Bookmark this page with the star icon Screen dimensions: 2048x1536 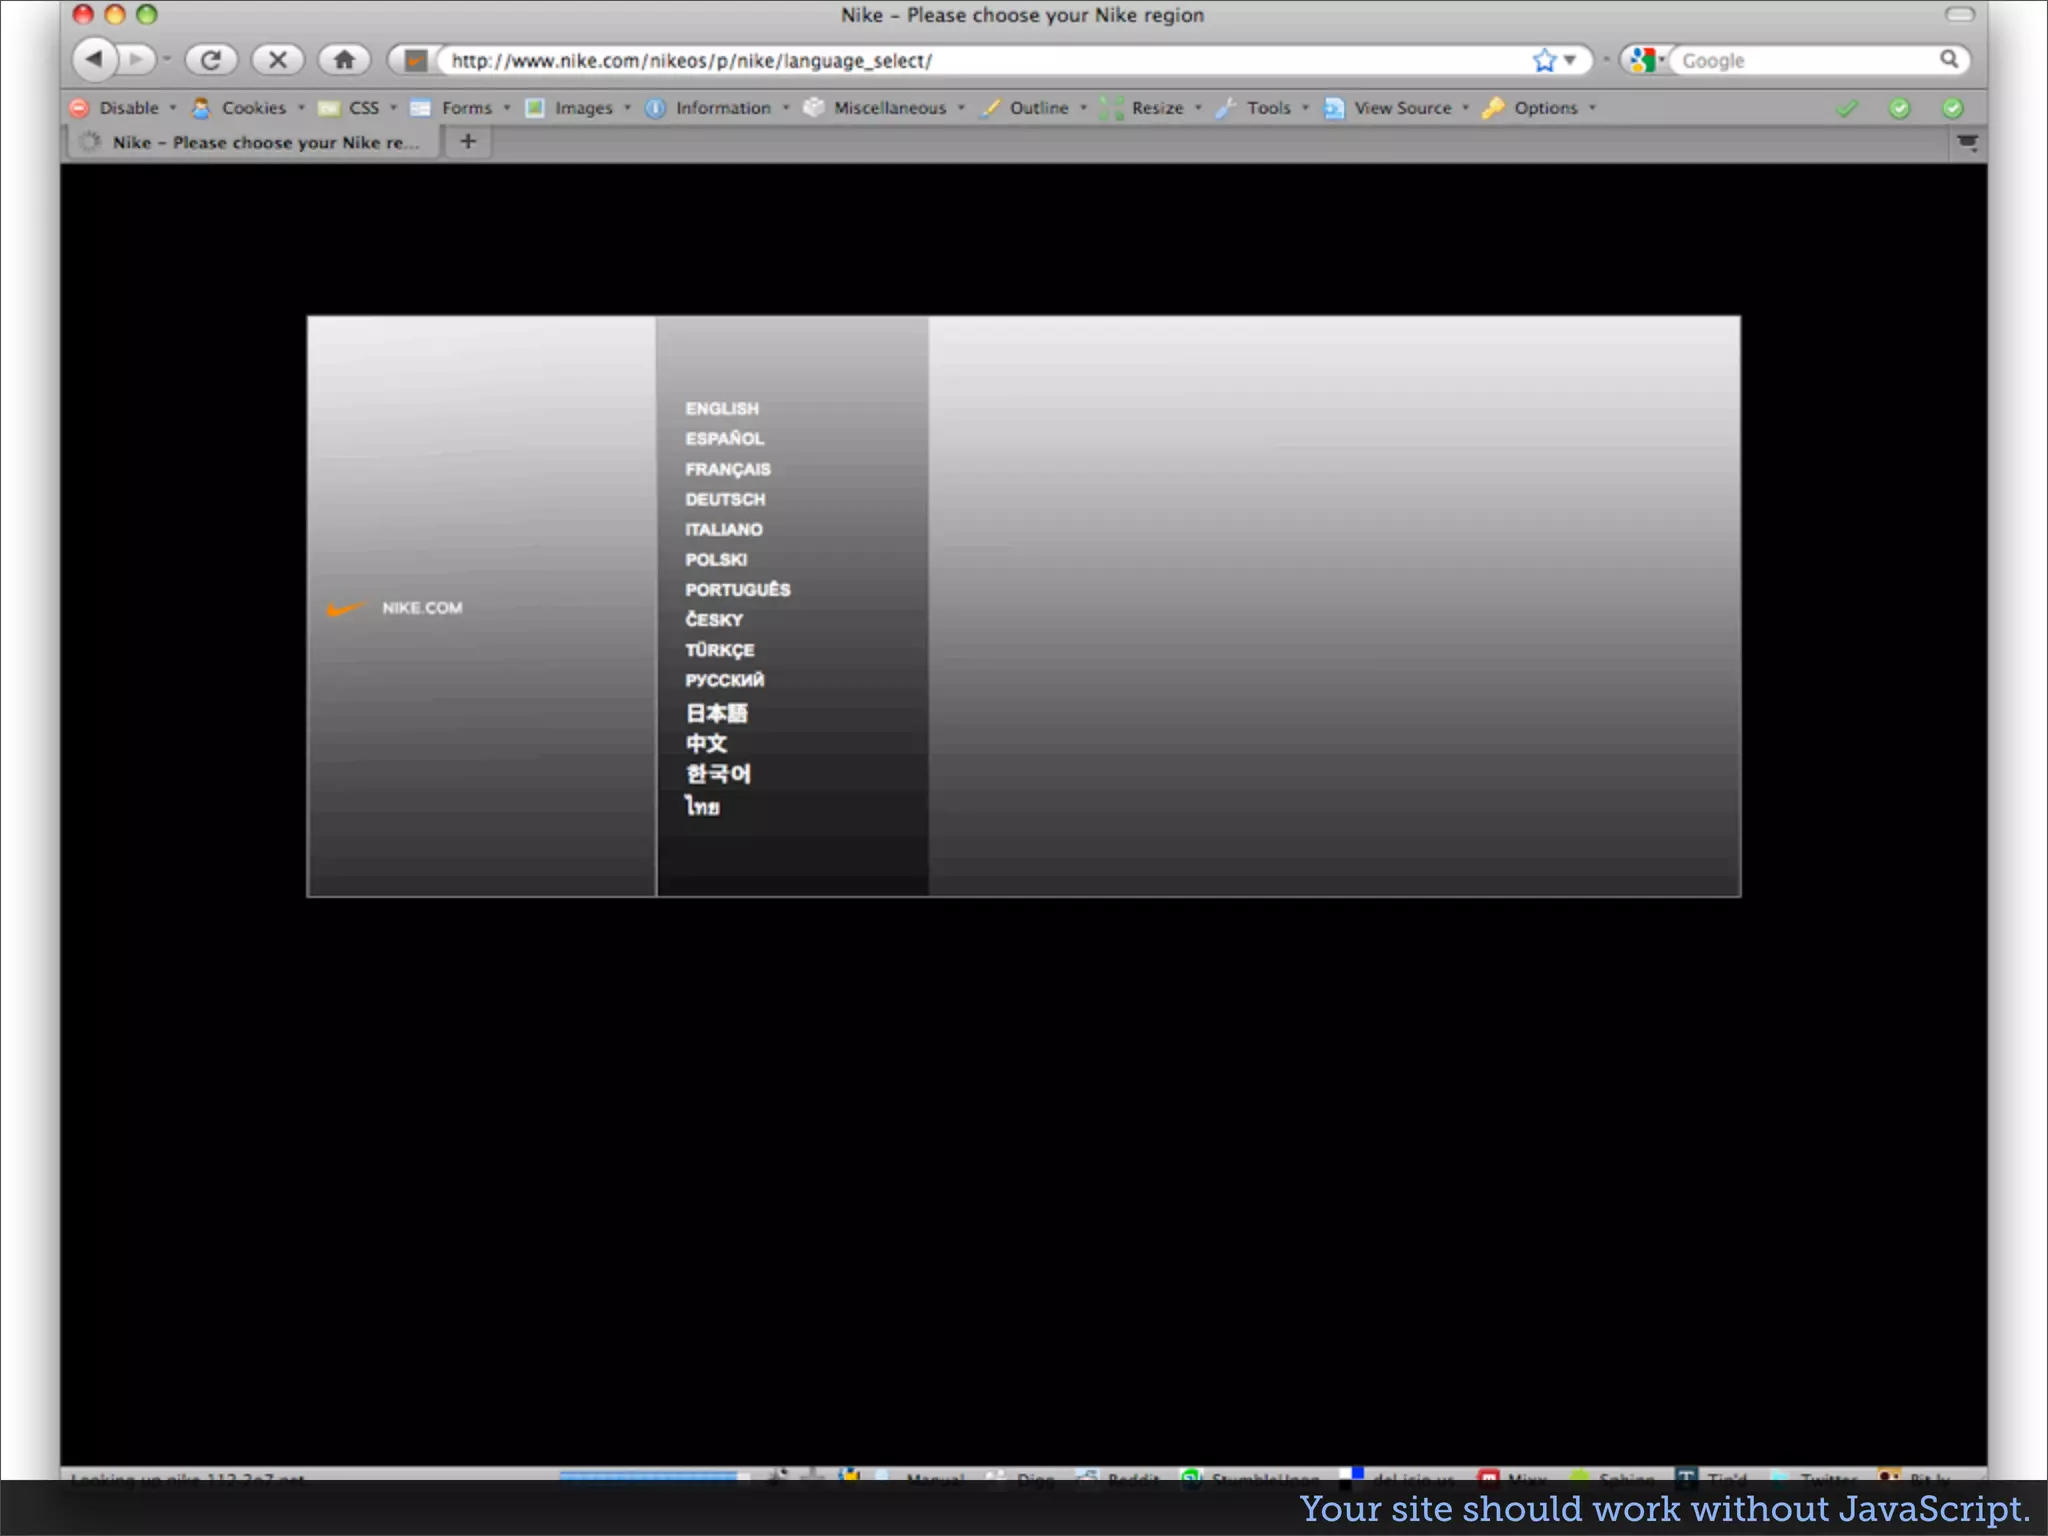coord(1544,60)
